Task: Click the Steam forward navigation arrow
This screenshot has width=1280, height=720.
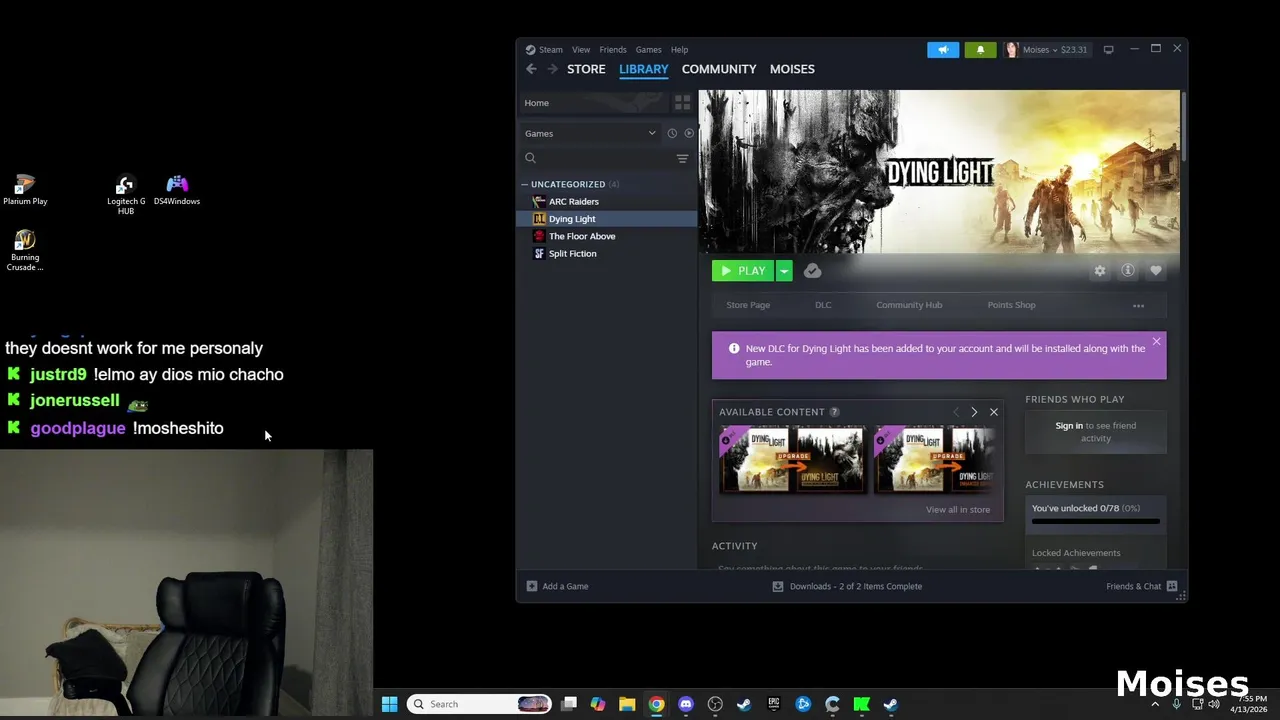Action: point(552,69)
